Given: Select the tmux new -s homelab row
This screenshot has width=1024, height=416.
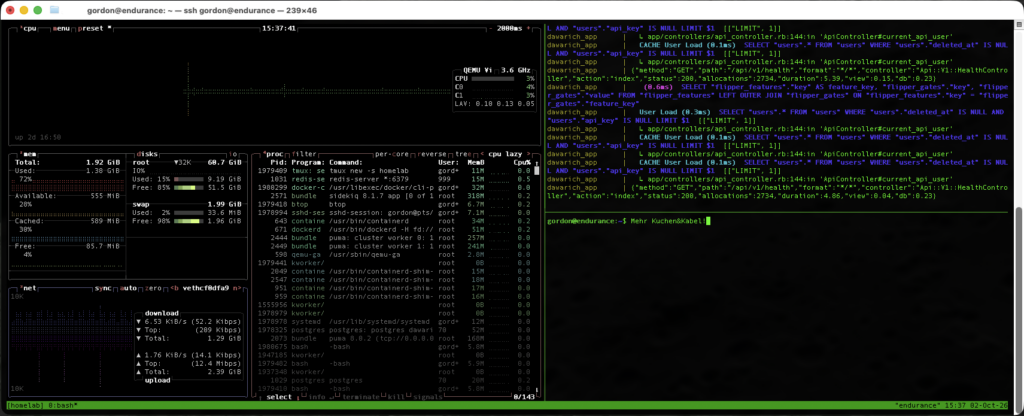Looking at the screenshot, I should pyautogui.click(x=394, y=170).
